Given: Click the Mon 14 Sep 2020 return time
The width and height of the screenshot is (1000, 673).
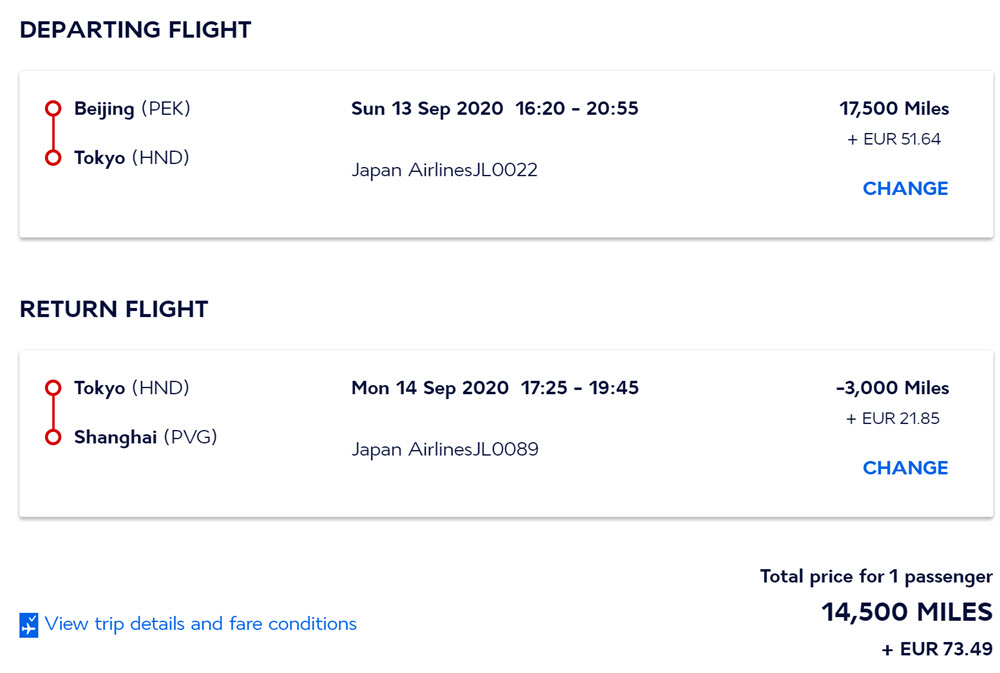Looking at the screenshot, I should click(494, 388).
